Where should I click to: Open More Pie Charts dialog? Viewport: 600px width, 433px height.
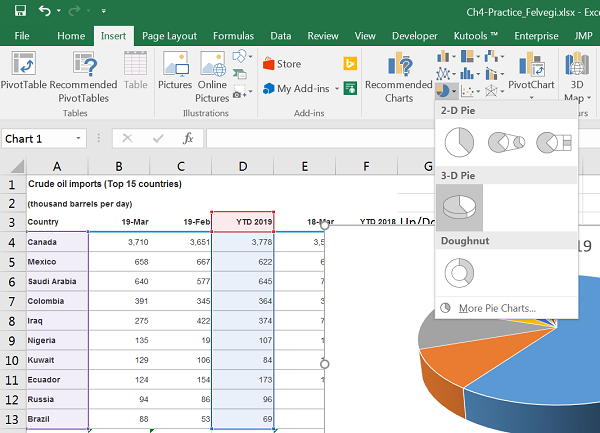point(497,308)
